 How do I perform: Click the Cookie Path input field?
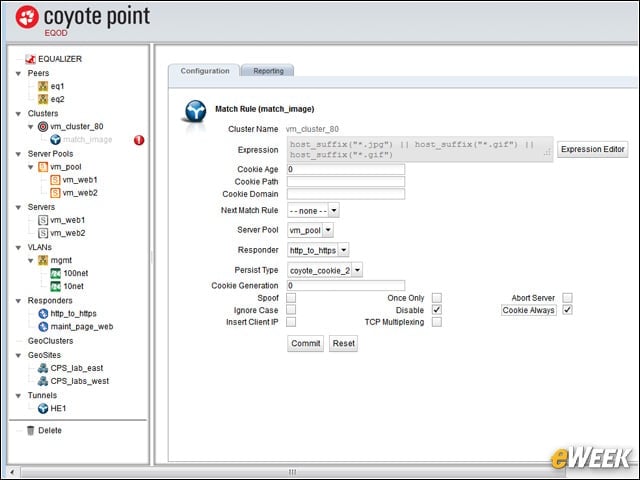coord(346,182)
